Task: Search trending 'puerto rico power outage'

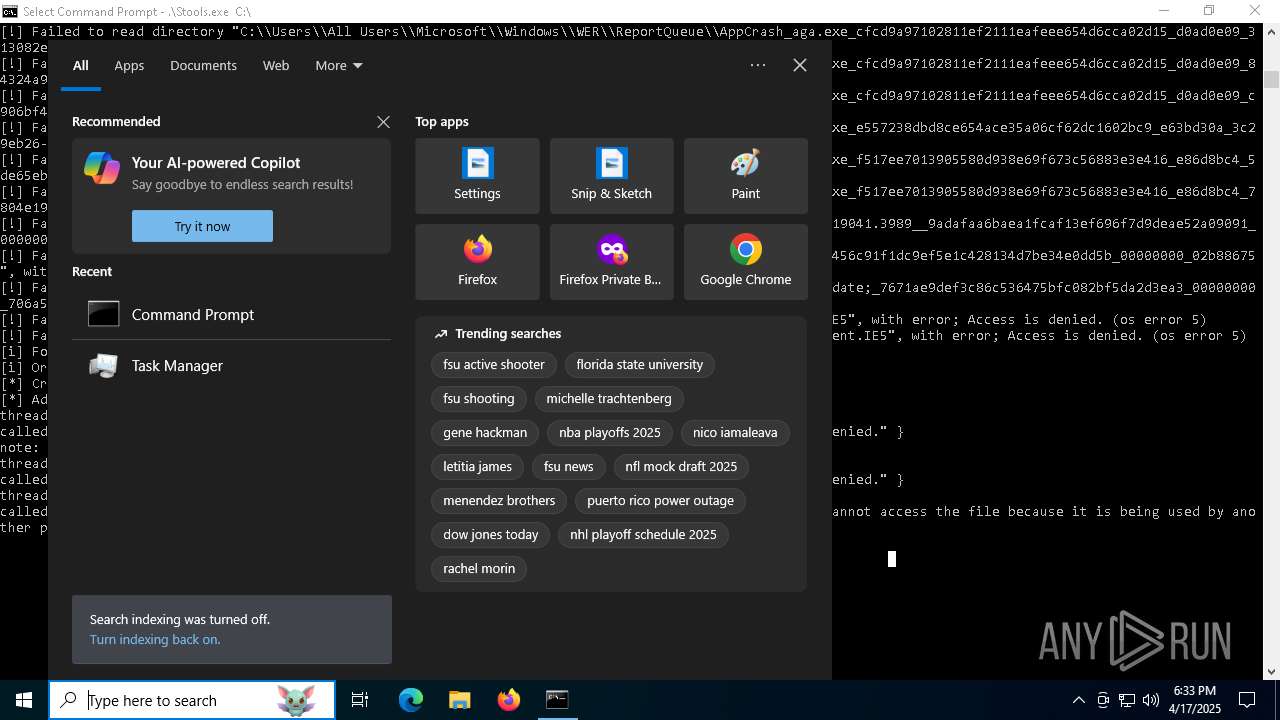Action: (x=660, y=501)
